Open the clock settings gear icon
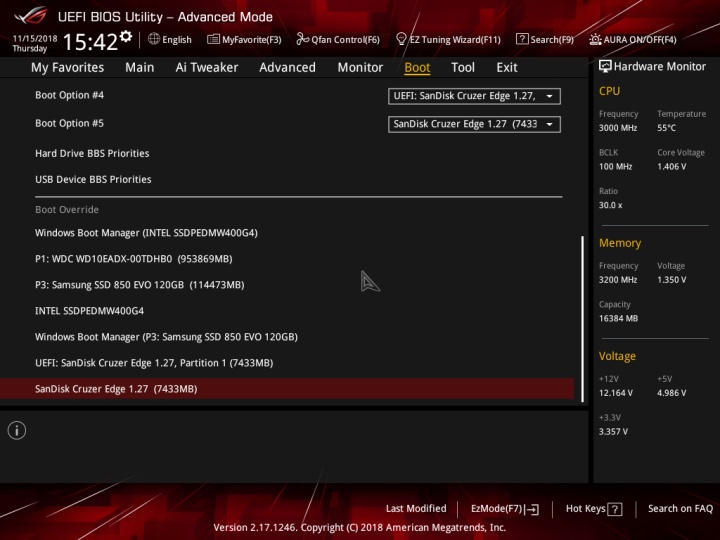Screen dimensions: 720x540 [x=126, y=36]
